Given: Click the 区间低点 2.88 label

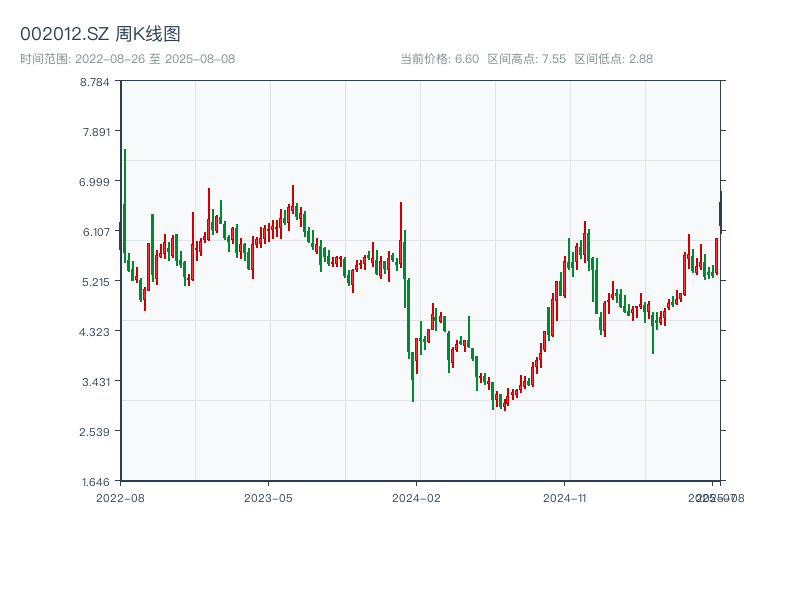Looking at the screenshot, I should coord(613,59).
